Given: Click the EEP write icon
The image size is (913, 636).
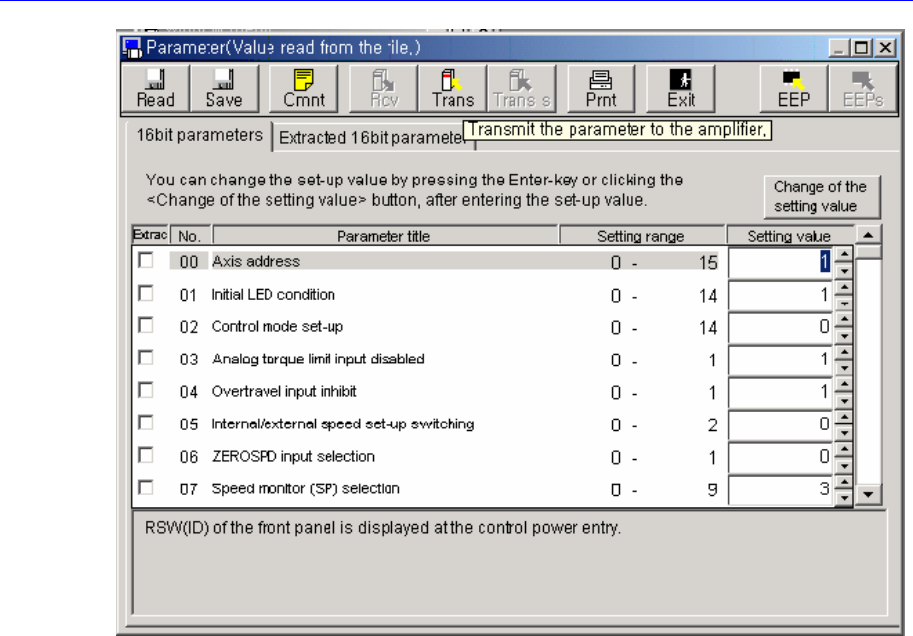Looking at the screenshot, I should click(x=794, y=89).
